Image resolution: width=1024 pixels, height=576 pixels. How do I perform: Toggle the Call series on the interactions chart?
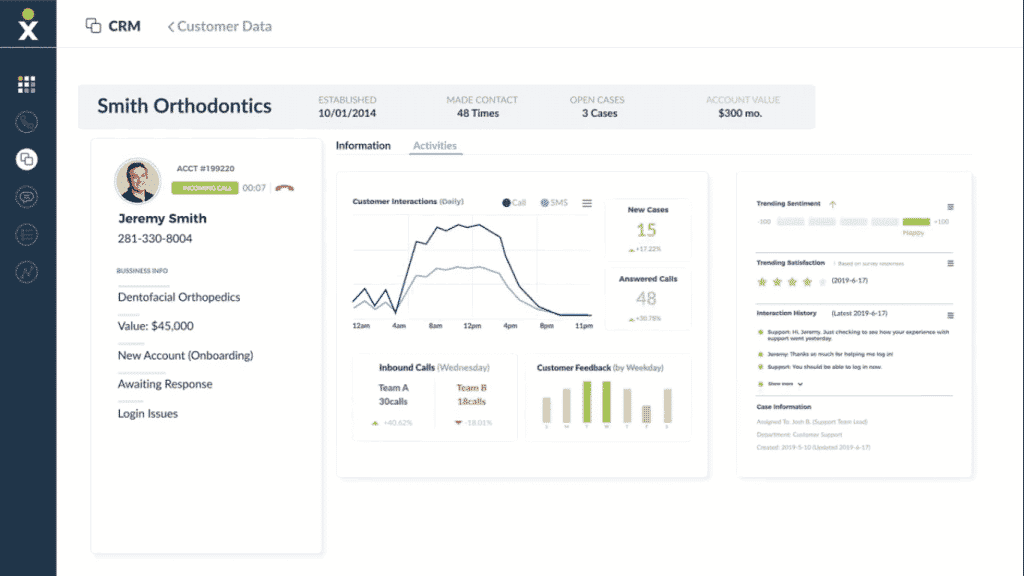[x=514, y=202]
